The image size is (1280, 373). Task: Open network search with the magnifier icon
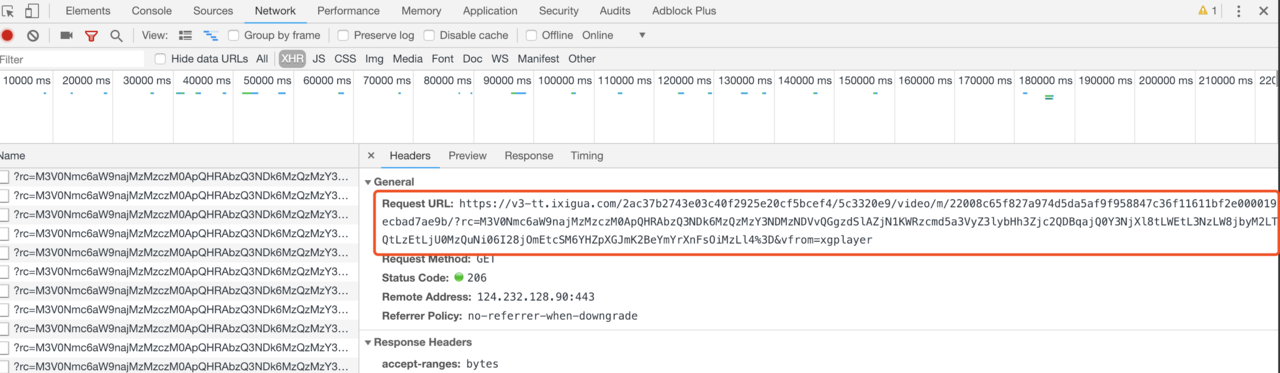[x=116, y=35]
